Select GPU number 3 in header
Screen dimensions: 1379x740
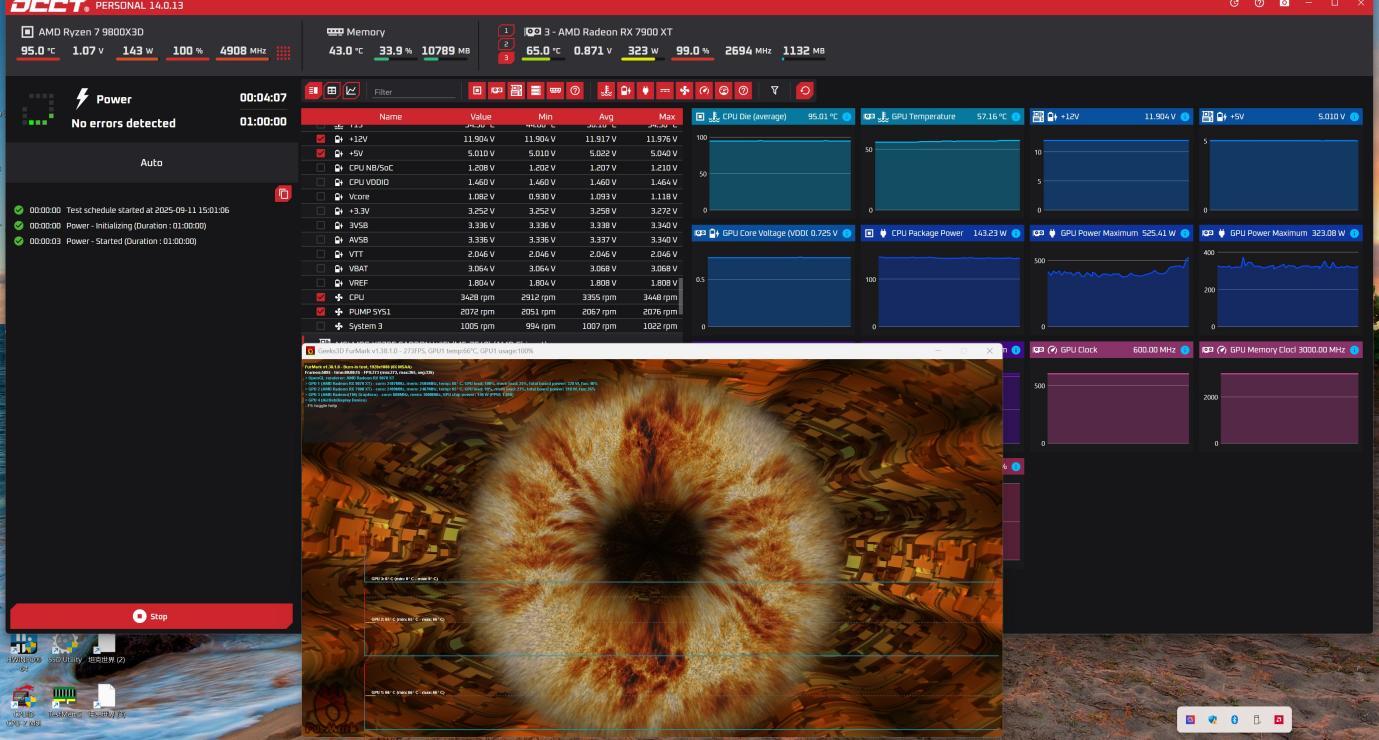coord(506,57)
